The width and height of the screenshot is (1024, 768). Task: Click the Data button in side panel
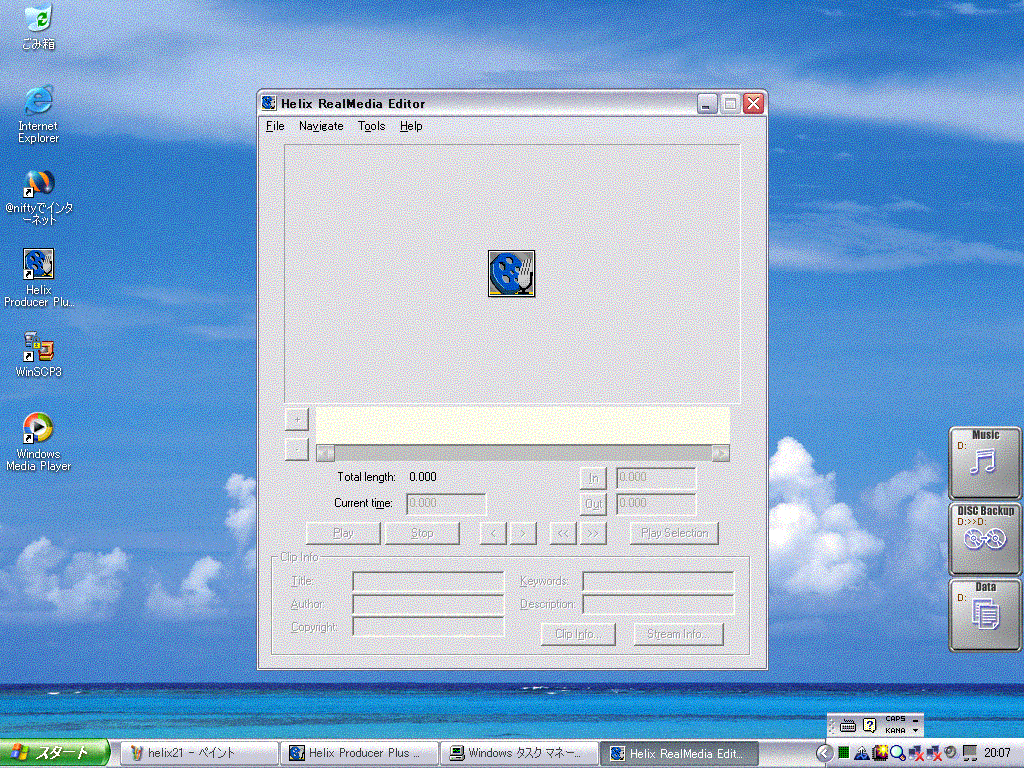(985, 615)
